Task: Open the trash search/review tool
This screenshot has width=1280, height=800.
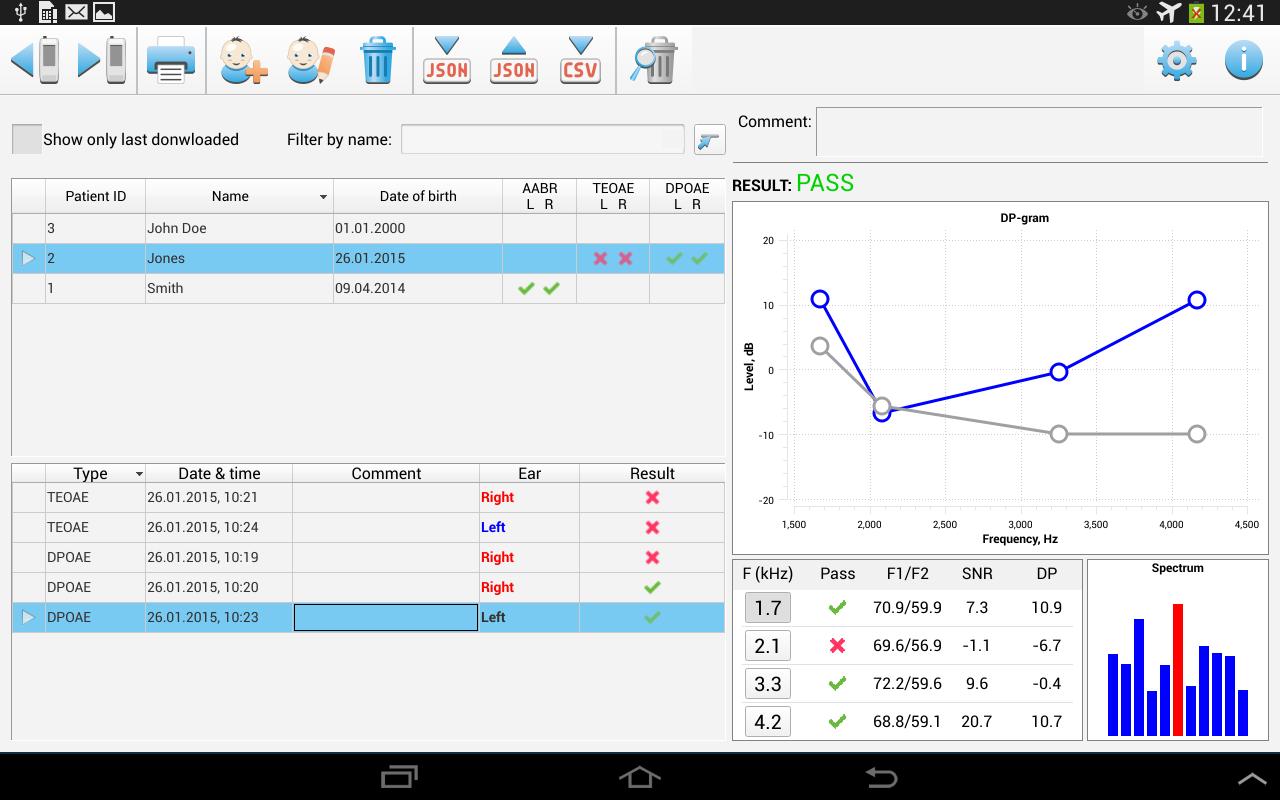Action: pos(654,60)
